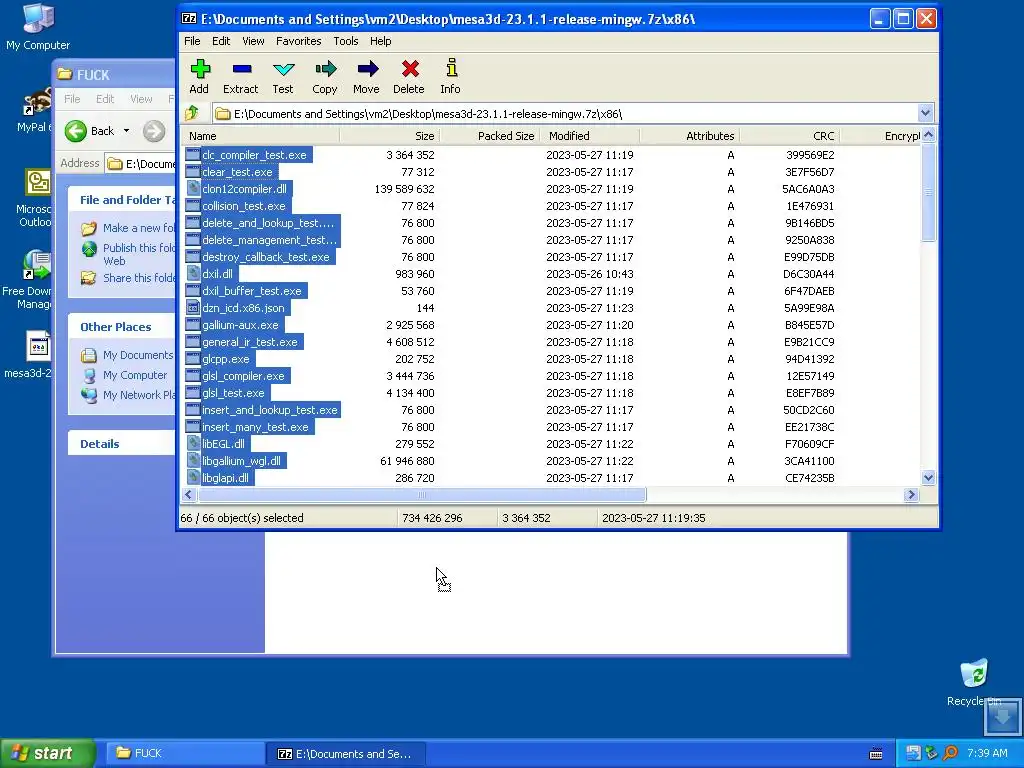Click the clon12compiler.dll file icon
Viewport: 1024px width, 768px height.
(193, 189)
